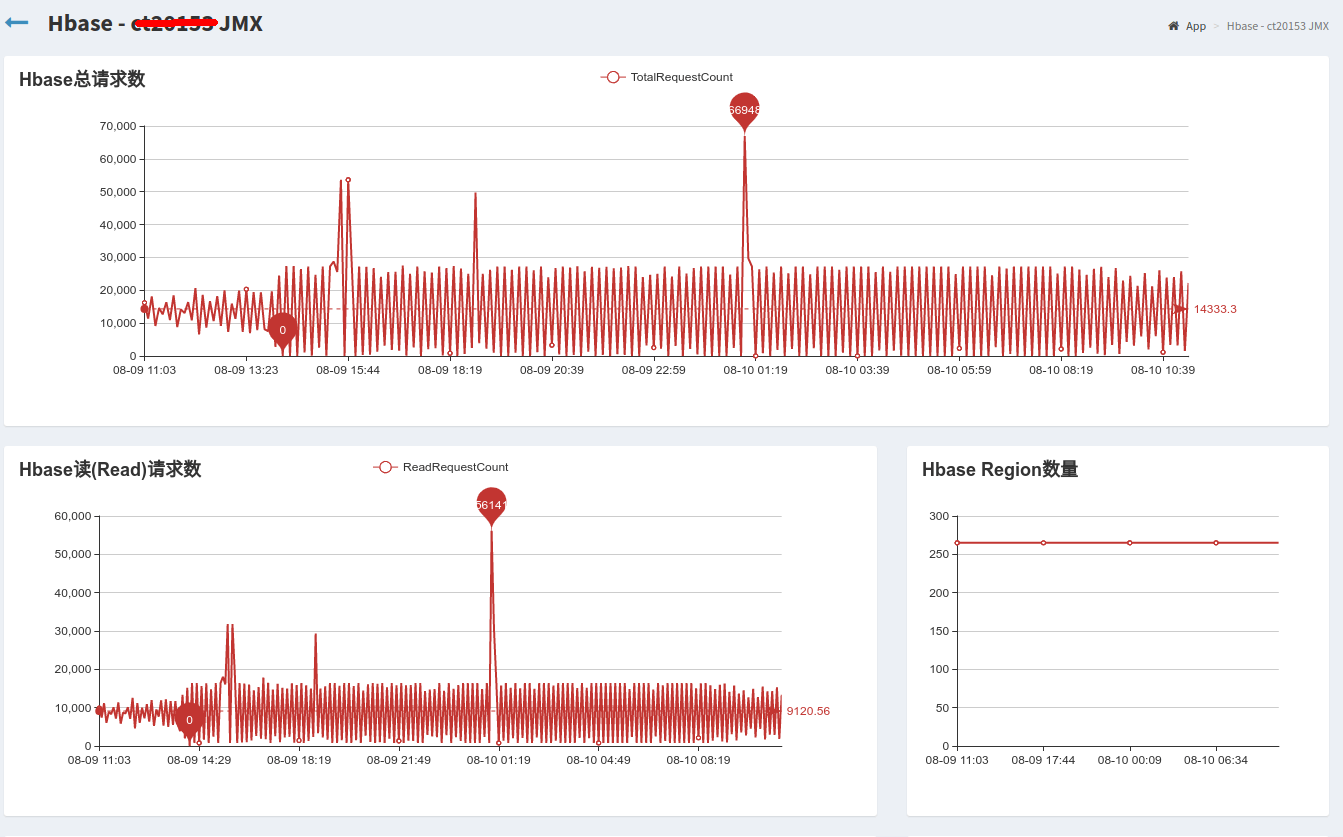1343x837 pixels.
Task: Click the Hbase - ct20153 JMX breadcrumb
Action: click(x=1278, y=26)
